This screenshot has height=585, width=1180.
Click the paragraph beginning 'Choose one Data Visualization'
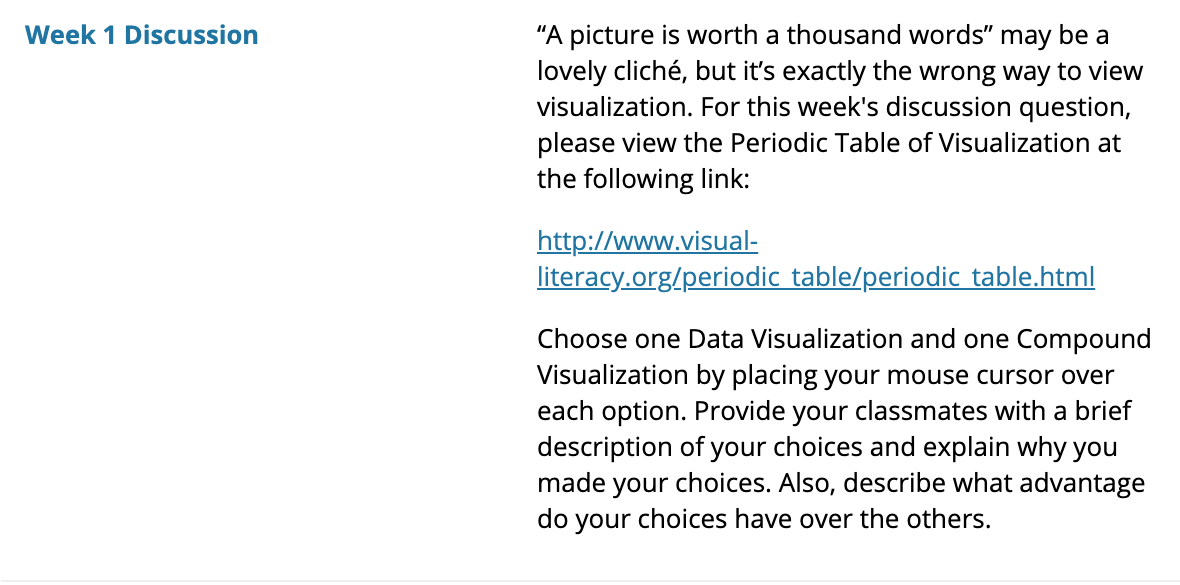(844, 429)
